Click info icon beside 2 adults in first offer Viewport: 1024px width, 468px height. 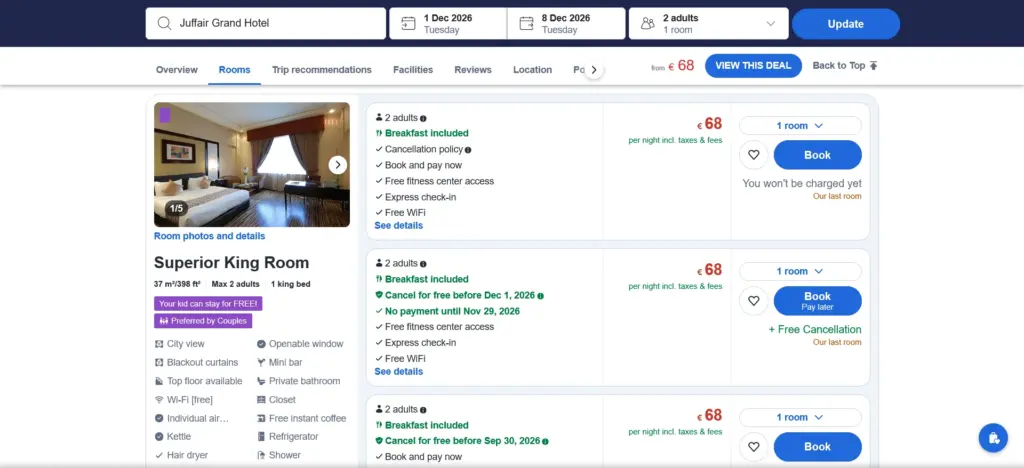click(423, 118)
